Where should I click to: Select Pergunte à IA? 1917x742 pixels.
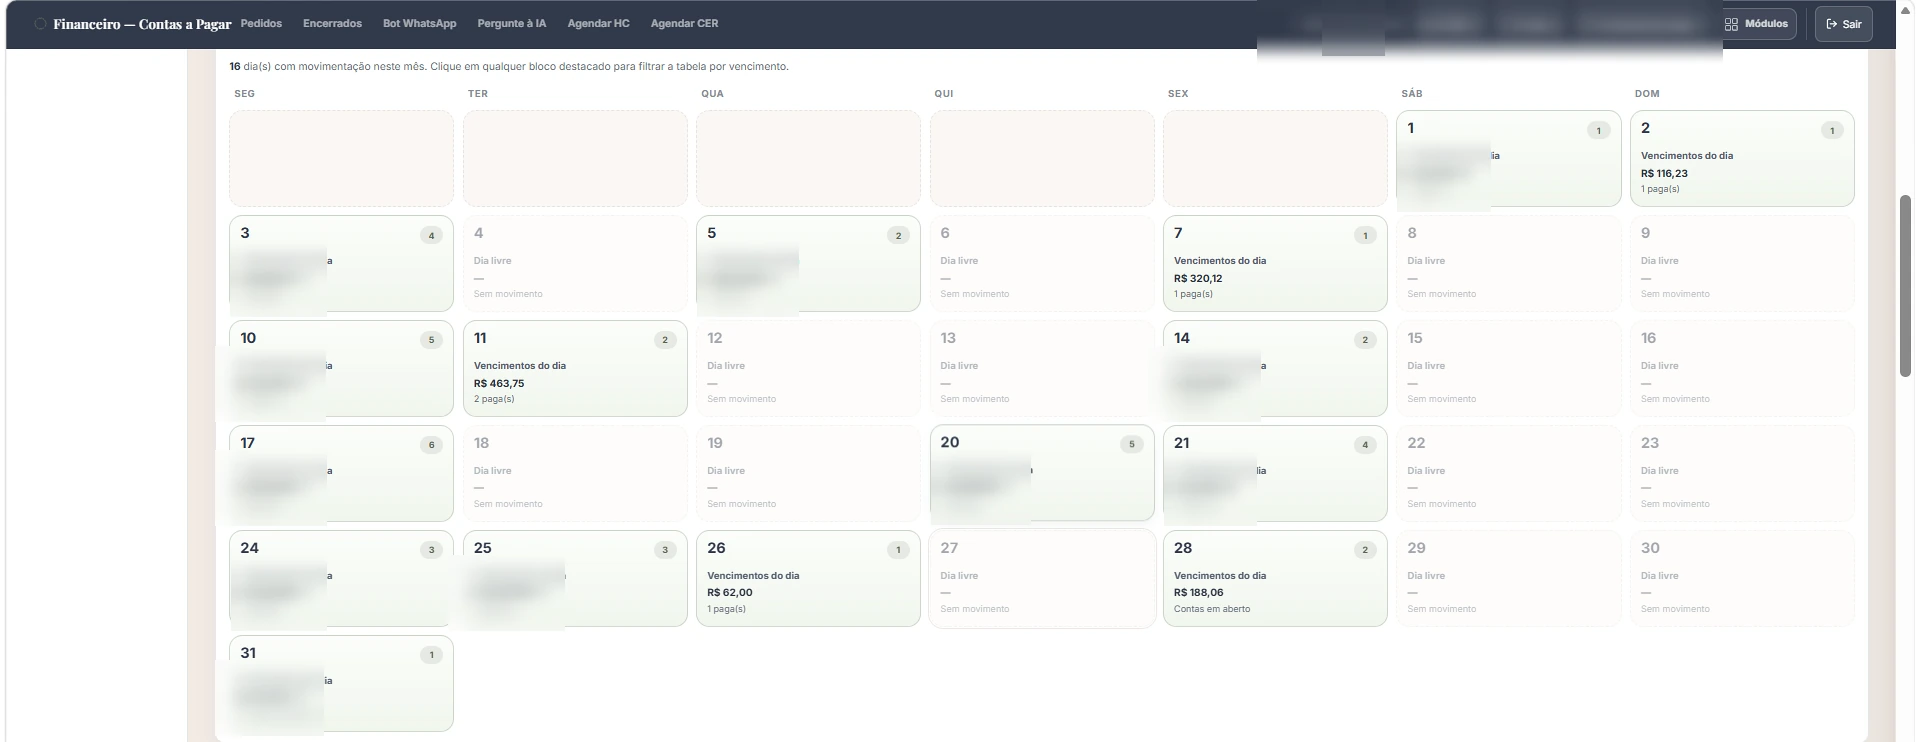coord(512,24)
